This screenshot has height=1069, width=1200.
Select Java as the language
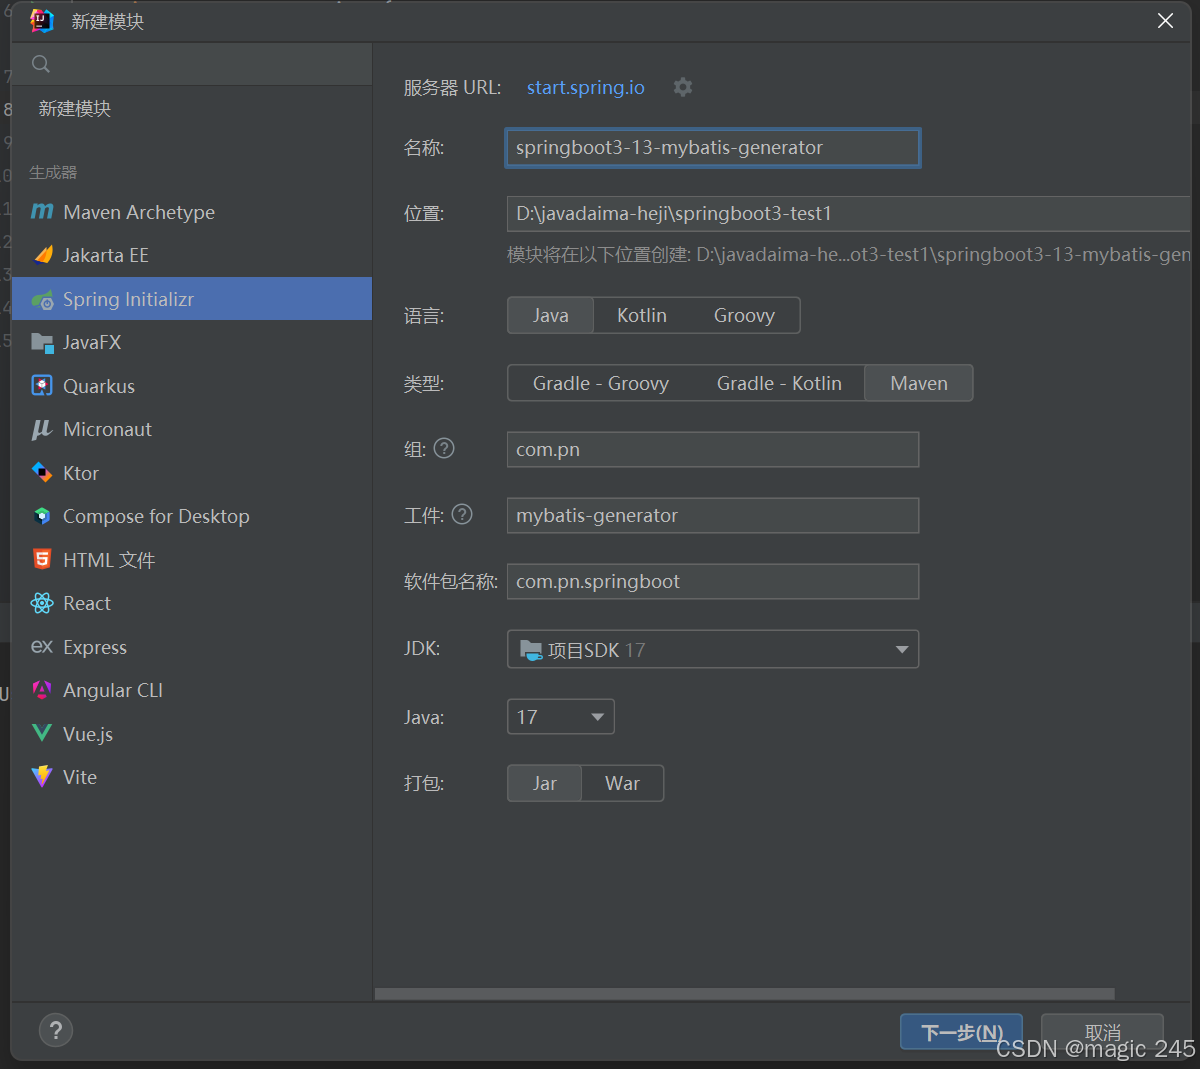[x=551, y=315]
